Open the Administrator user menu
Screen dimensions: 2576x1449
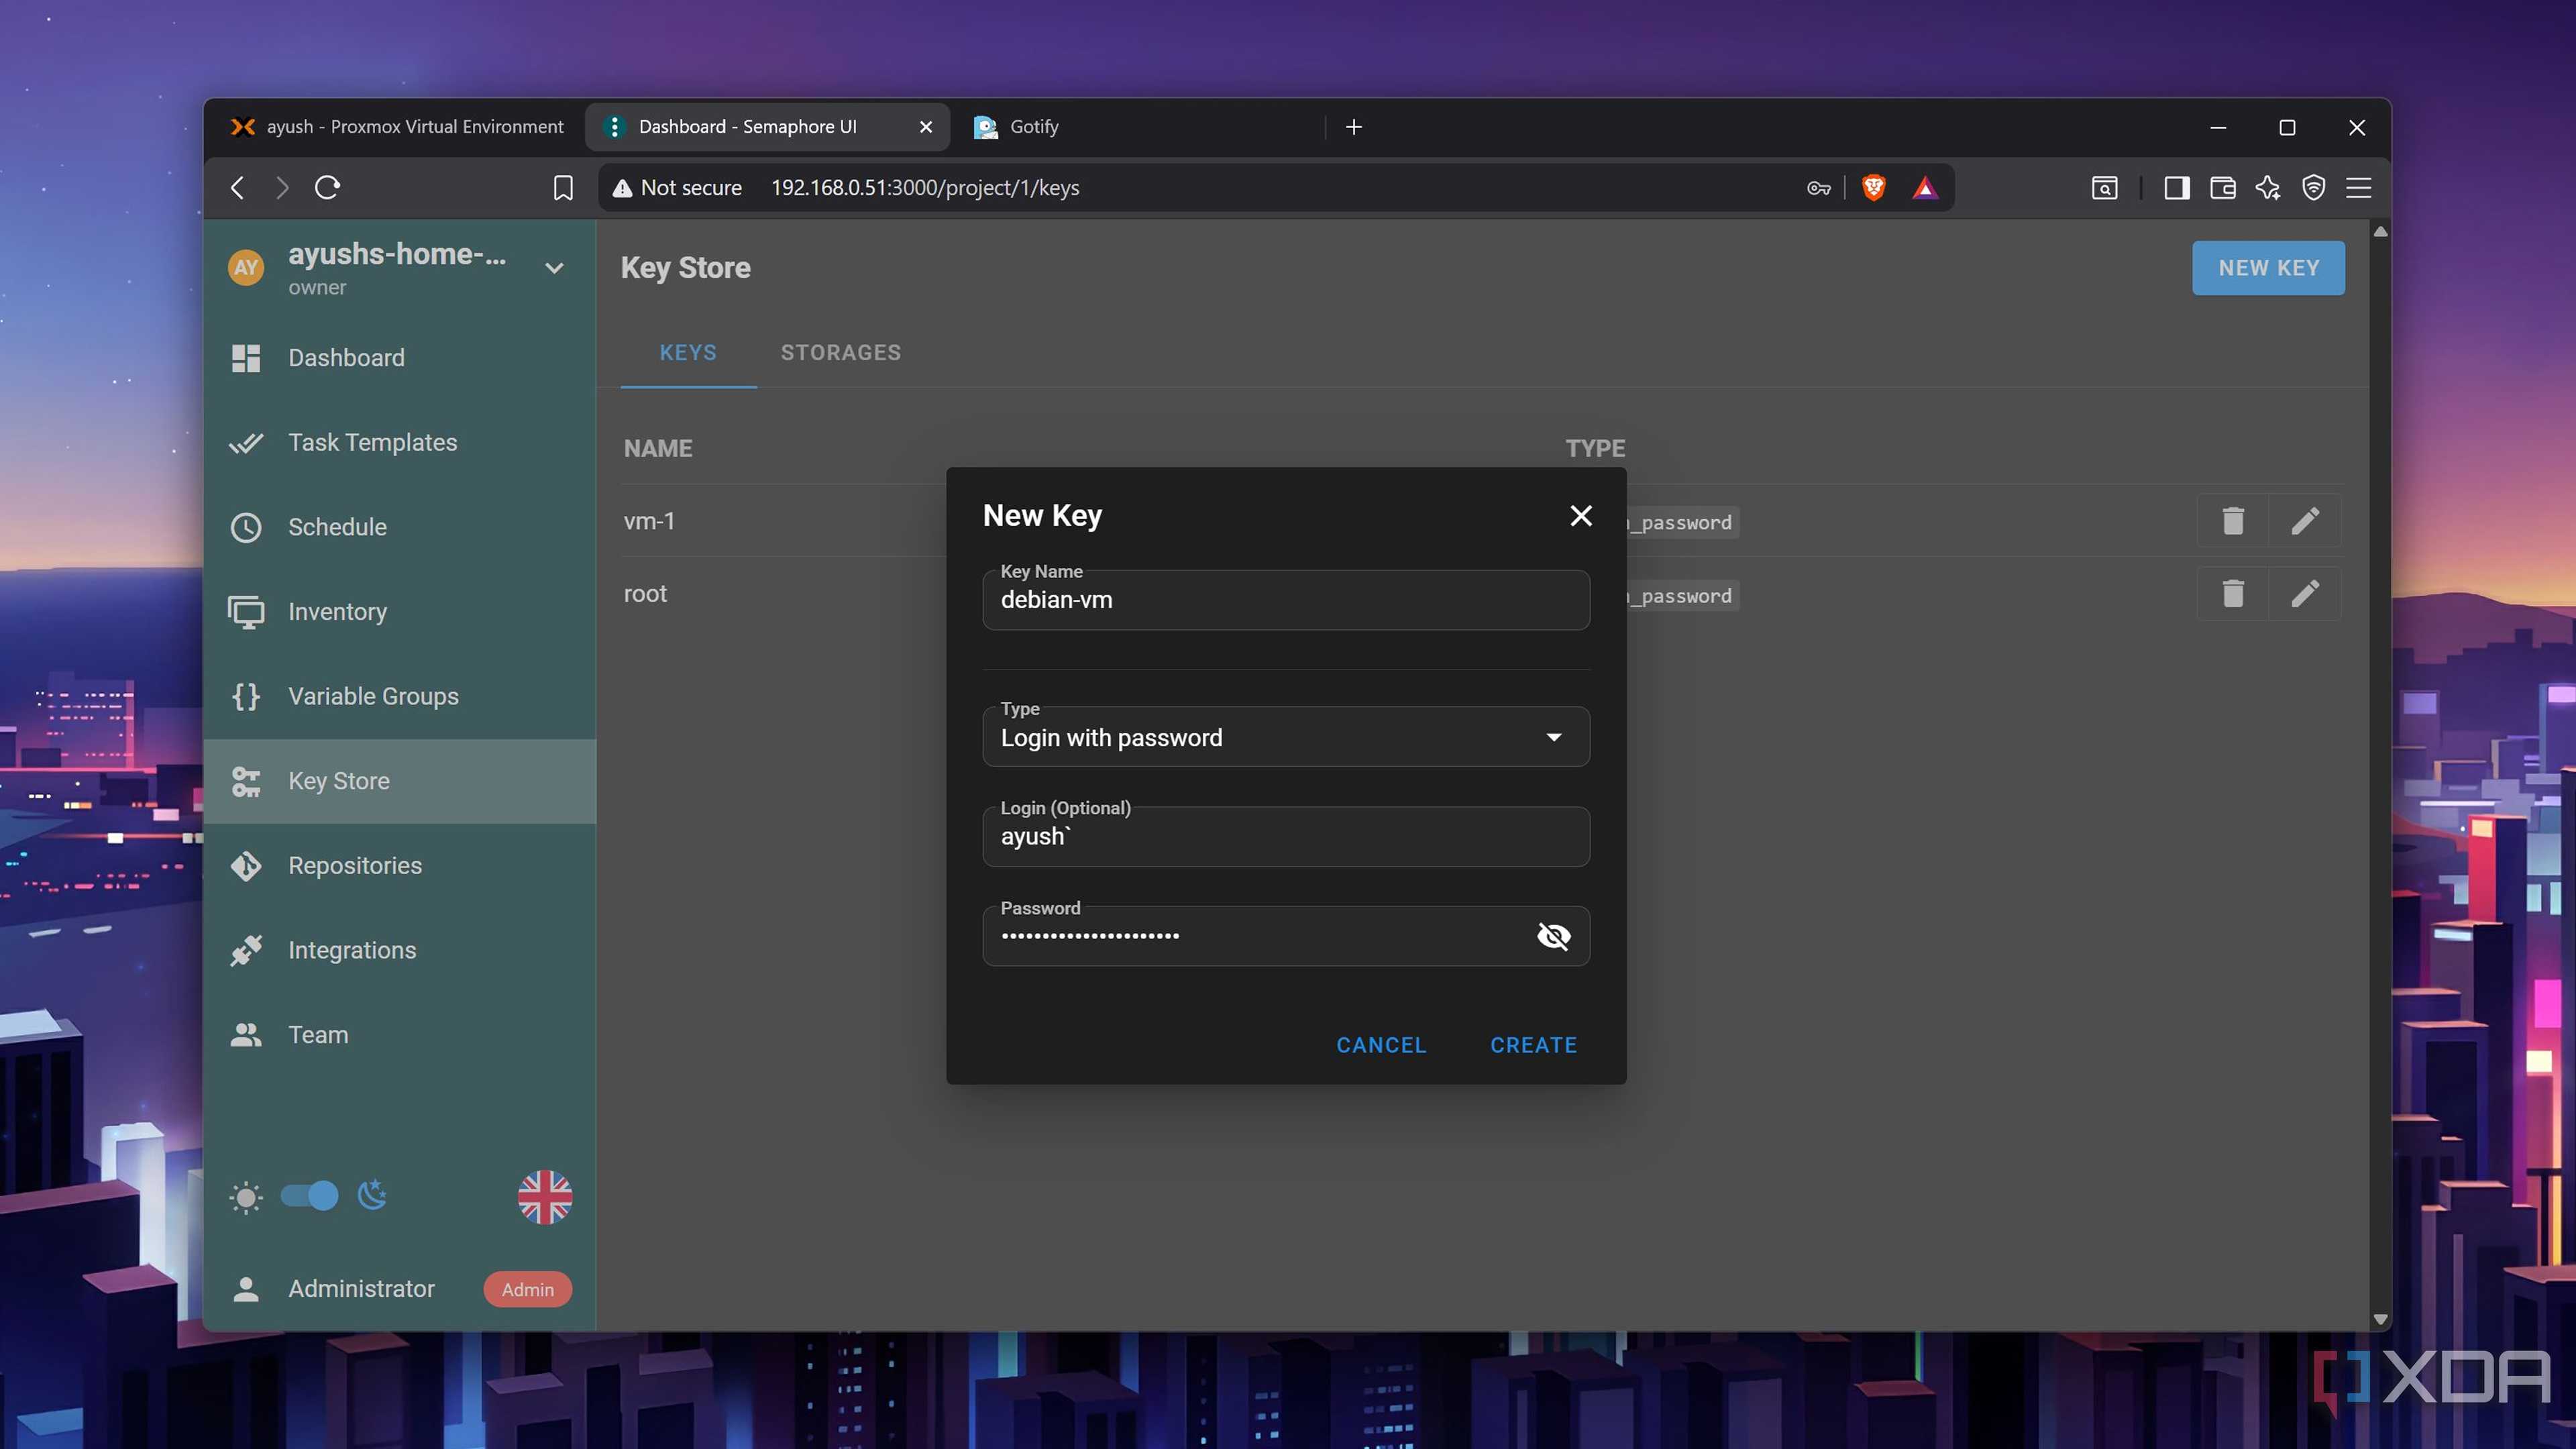(x=399, y=1289)
